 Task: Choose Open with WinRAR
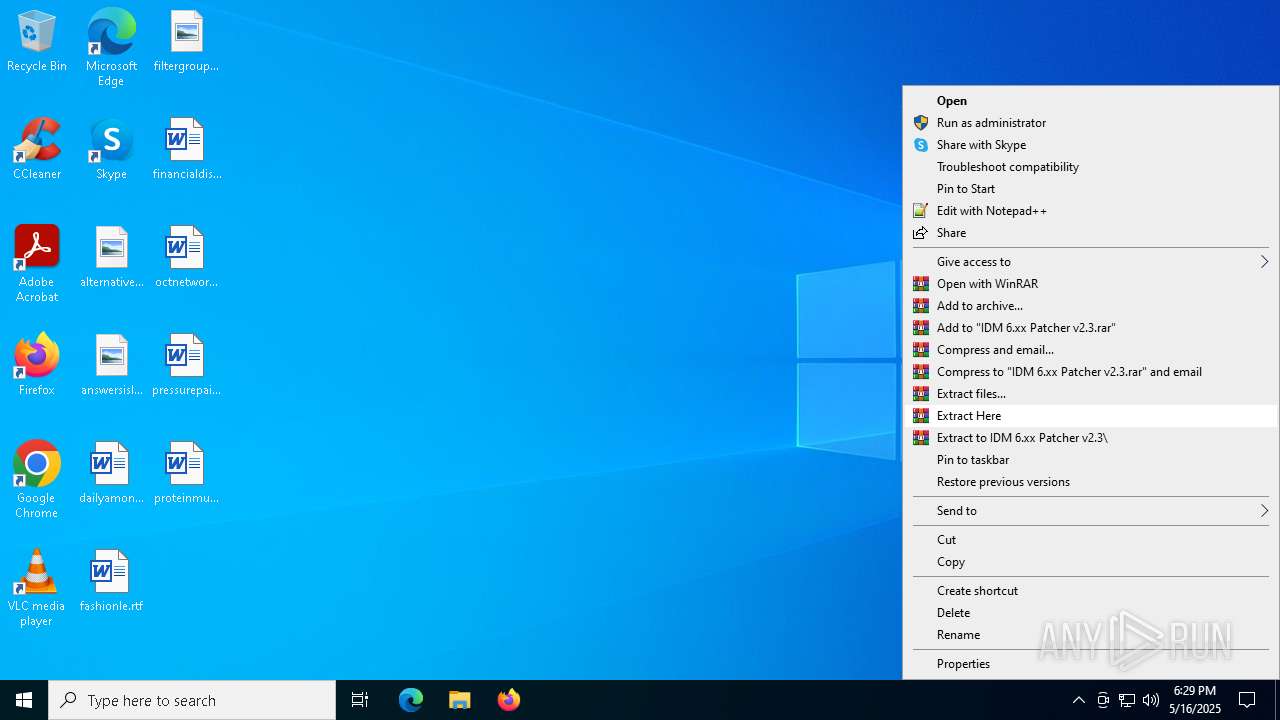pos(1090,284)
